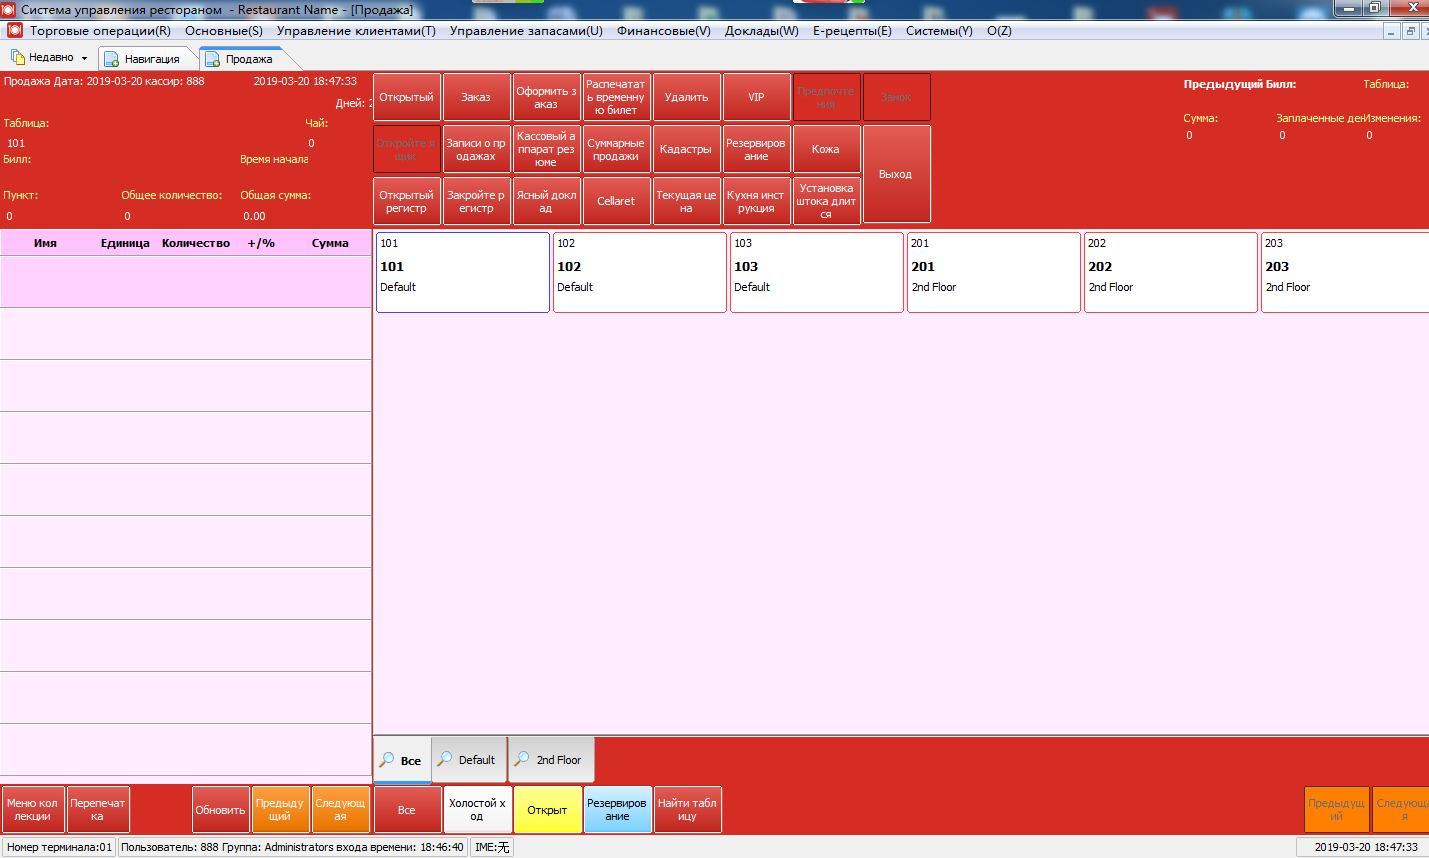
Task: Click Установка штока длится button
Action: 826,201
